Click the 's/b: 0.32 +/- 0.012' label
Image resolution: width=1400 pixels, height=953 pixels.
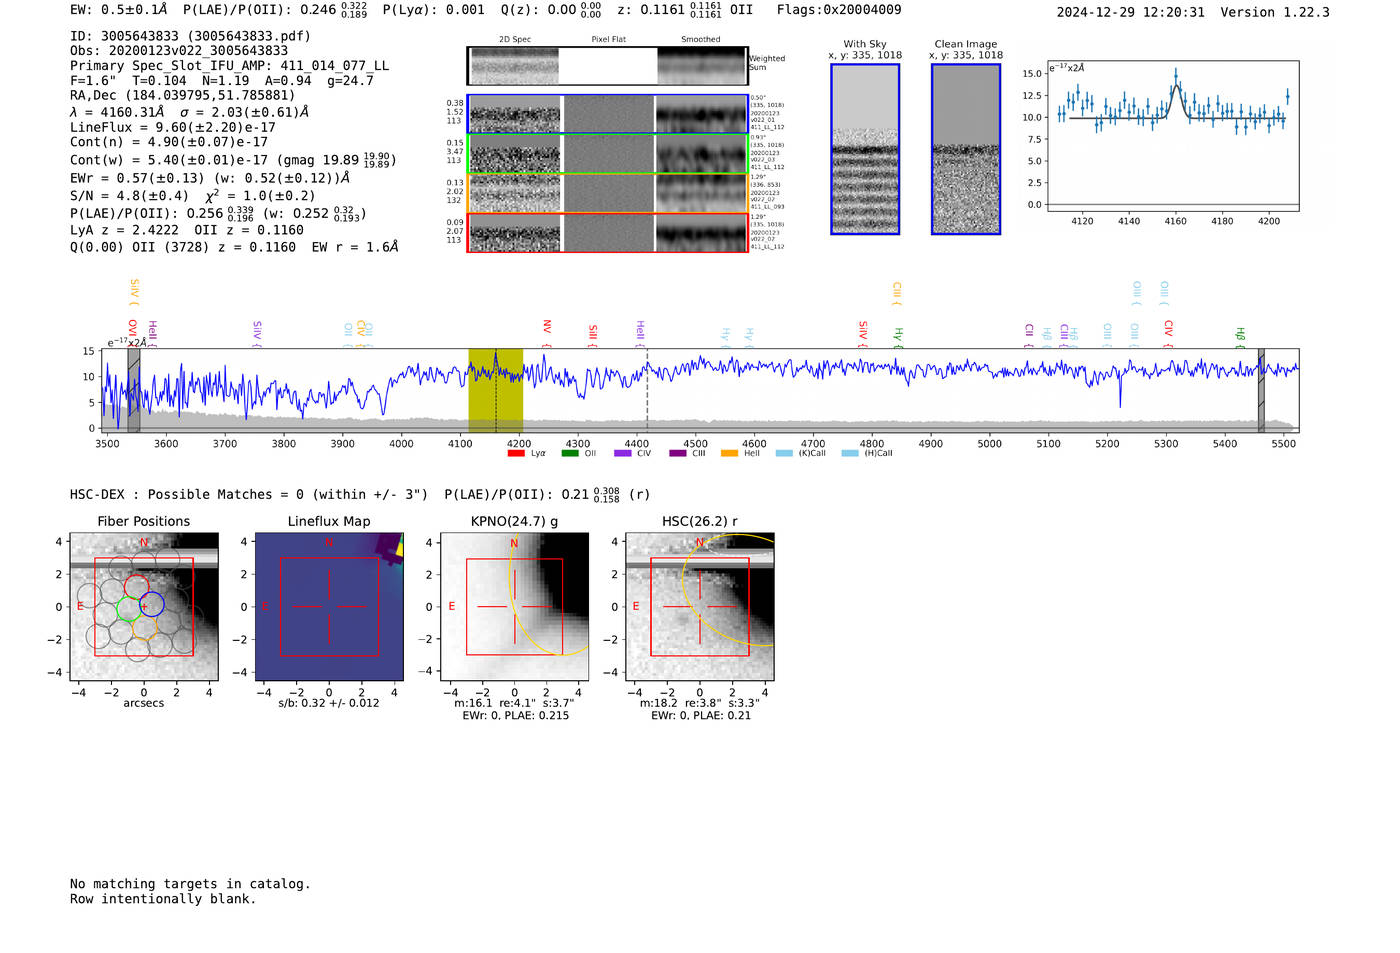coord(329,703)
